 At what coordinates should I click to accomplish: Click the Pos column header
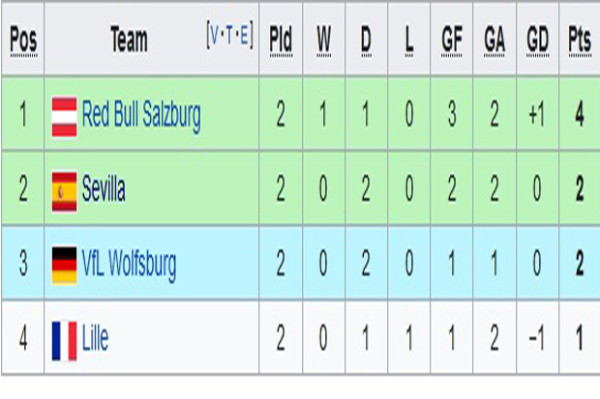(x=23, y=41)
